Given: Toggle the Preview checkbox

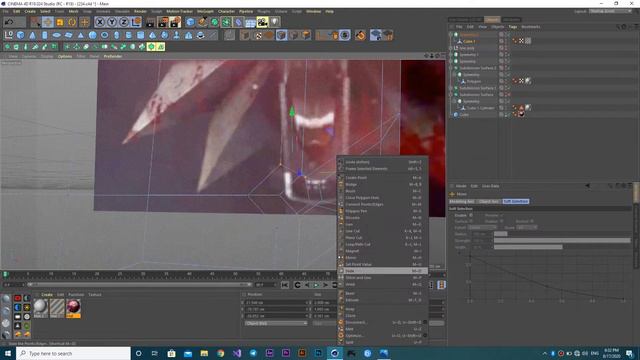Looking at the screenshot, I should pyautogui.click(x=502, y=215).
